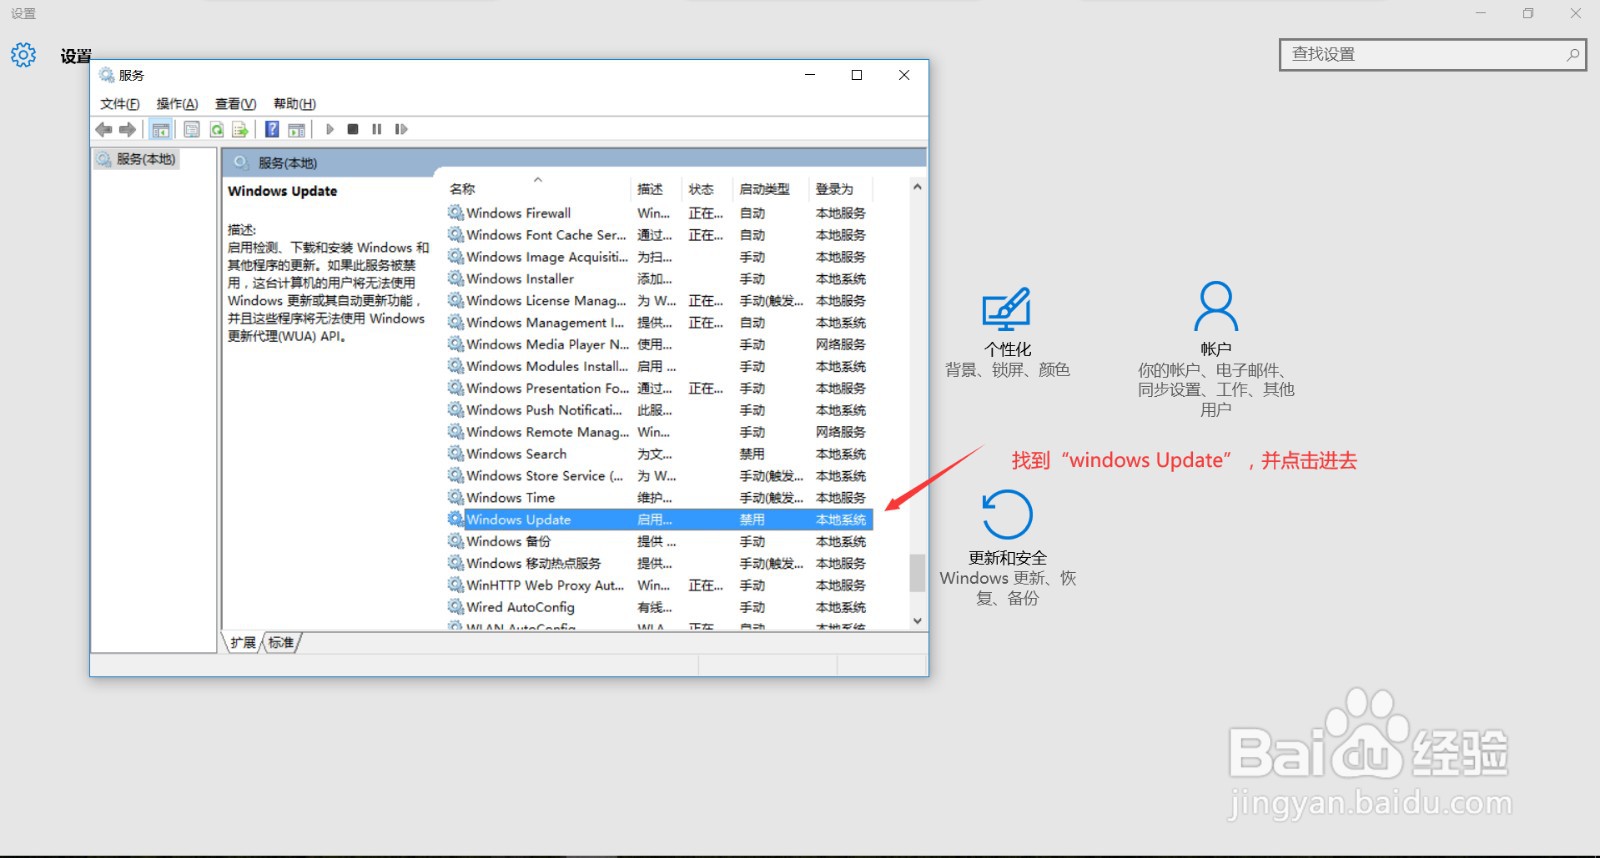This screenshot has height=858, width=1600.
Task: Sort by the 描述 column header
Action: 656,189
